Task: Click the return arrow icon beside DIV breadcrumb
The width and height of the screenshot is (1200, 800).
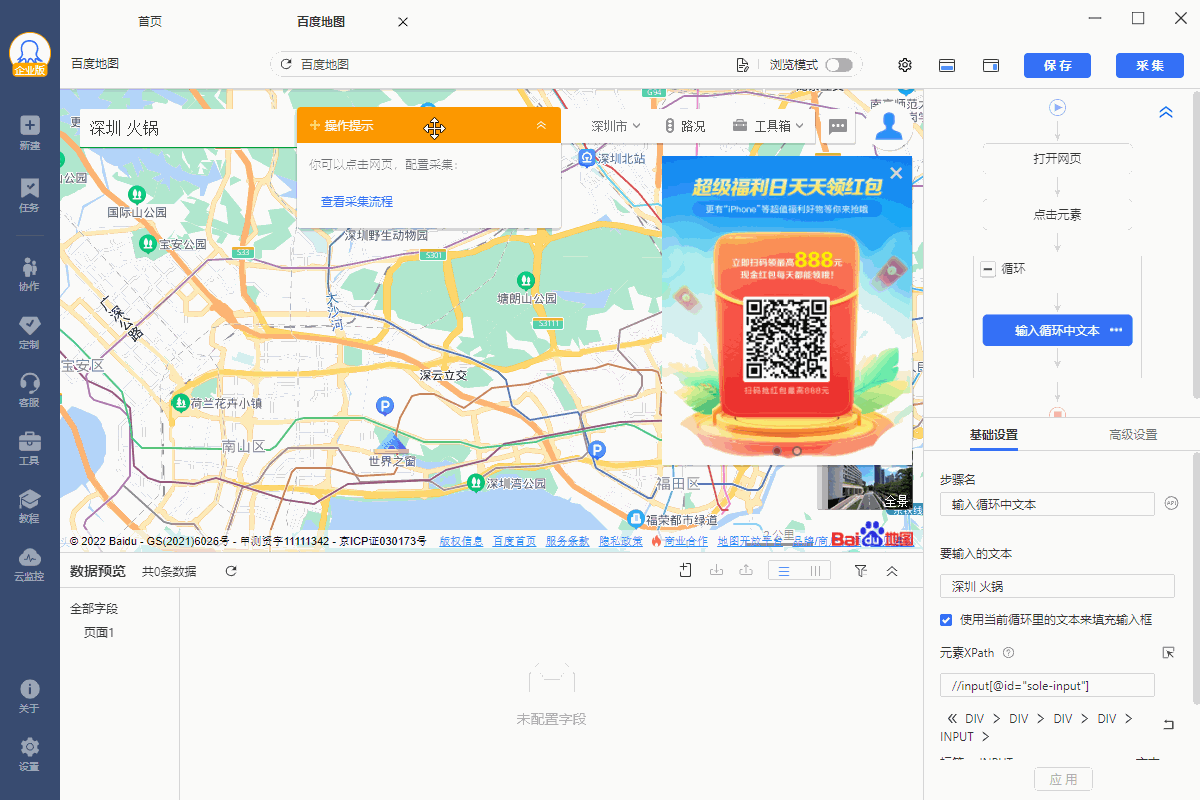Action: click(x=1168, y=724)
